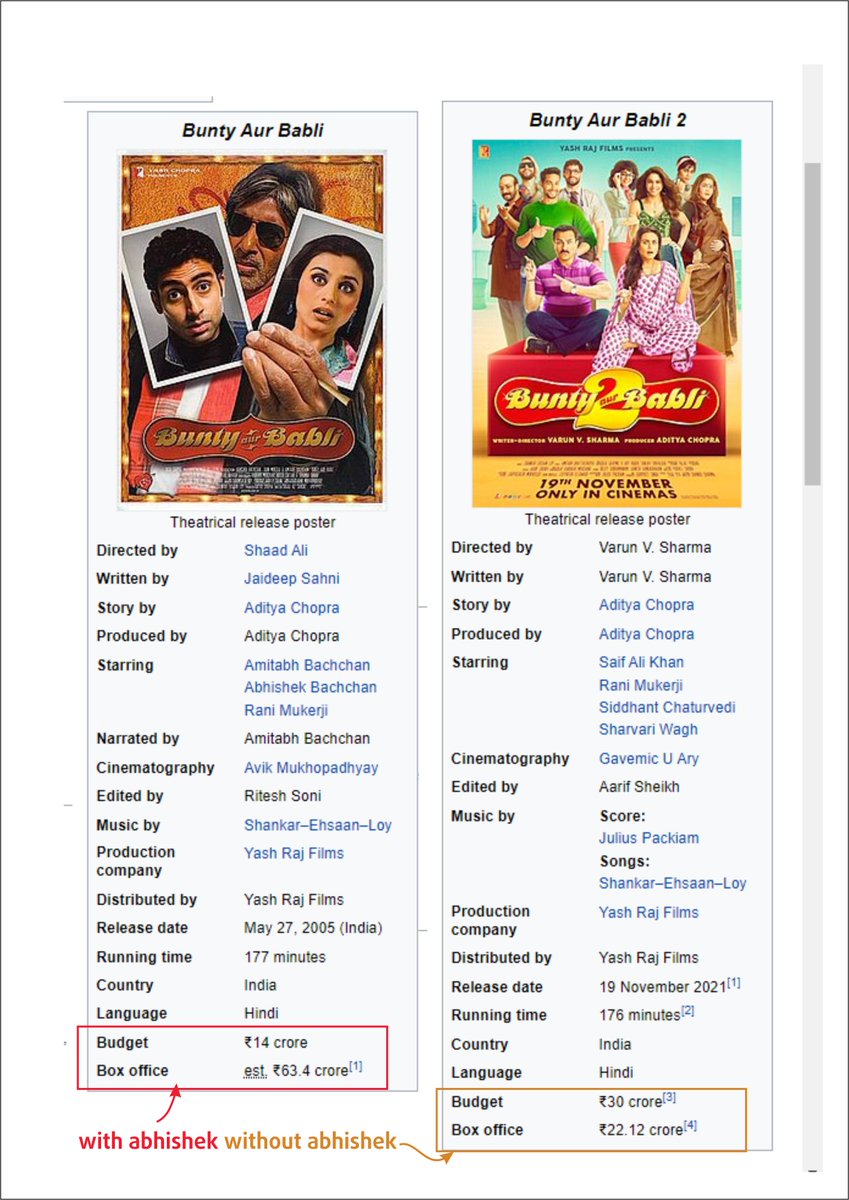Open the Siddhant Chaturvedi link
This screenshot has width=849, height=1200.
click(667, 707)
